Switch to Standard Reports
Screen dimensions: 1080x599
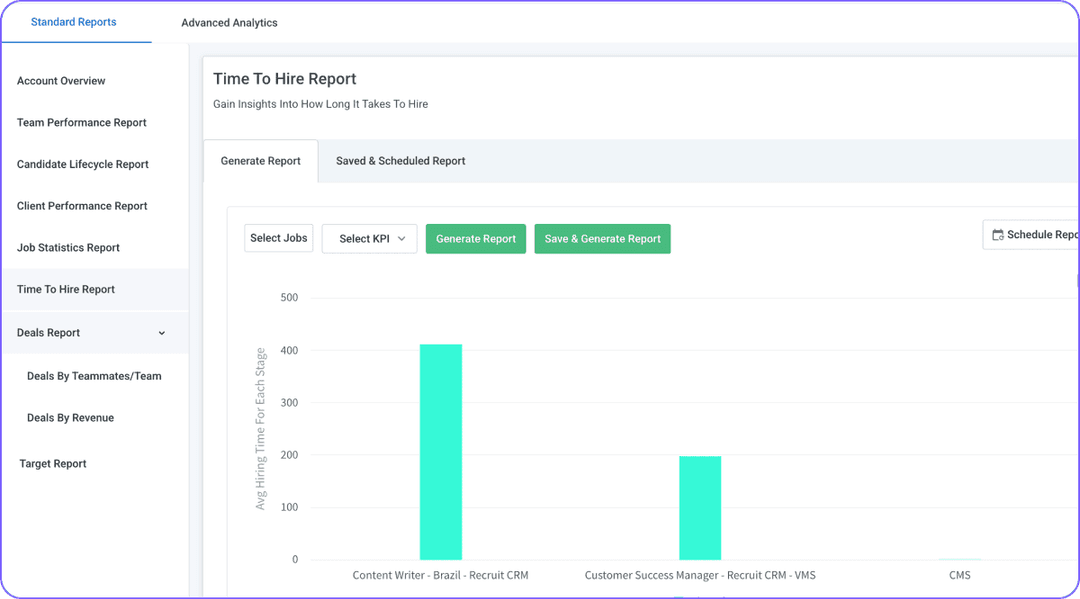point(73,22)
